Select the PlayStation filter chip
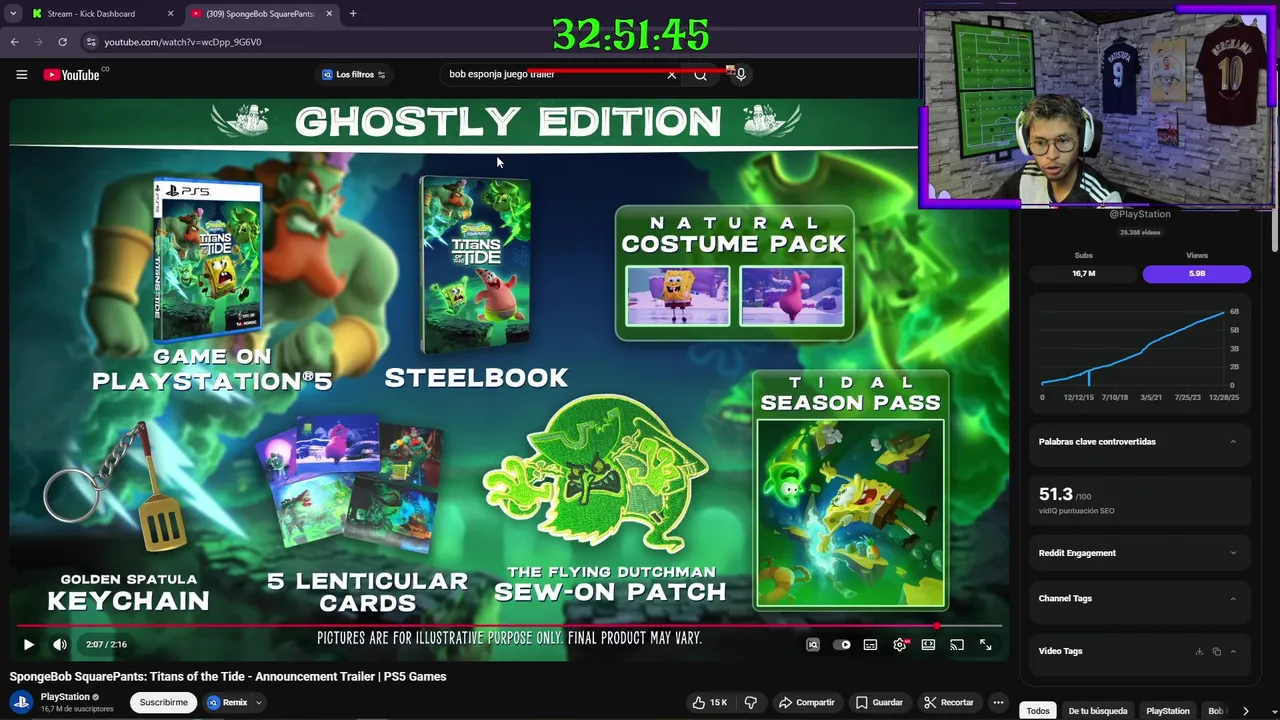The image size is (1280, 720). coord(1168,711)
